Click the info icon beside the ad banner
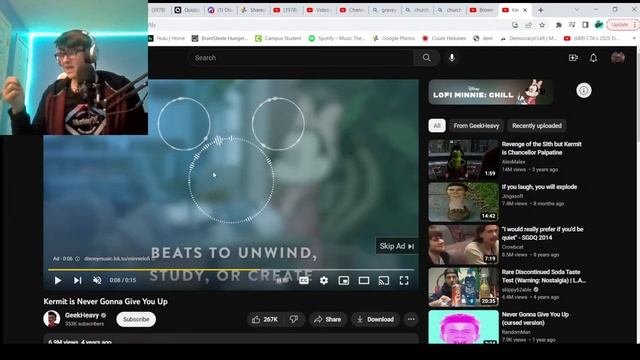640x360 pixels. (x=584, y=91)
